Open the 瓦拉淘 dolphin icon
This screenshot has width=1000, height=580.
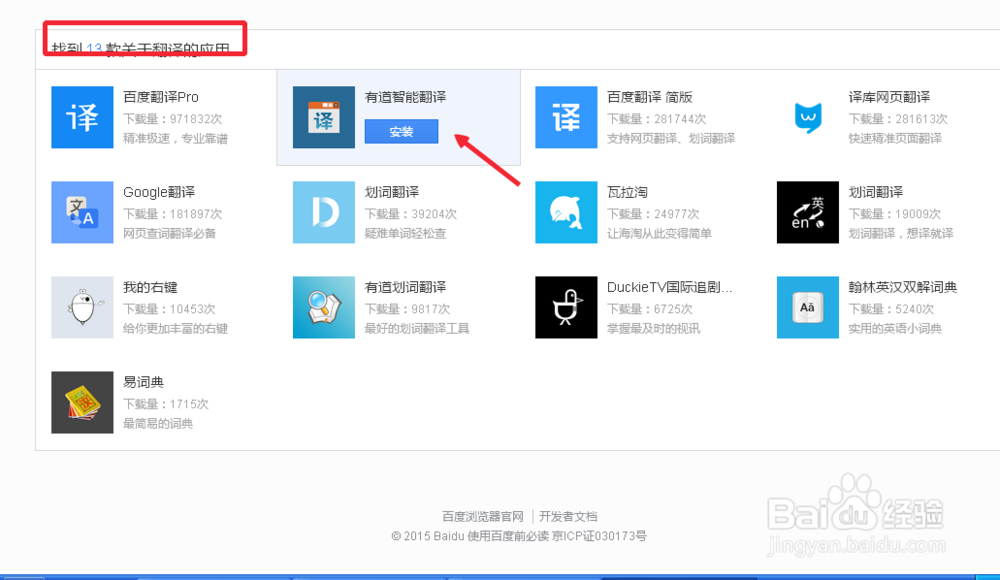tap(566, 212)
